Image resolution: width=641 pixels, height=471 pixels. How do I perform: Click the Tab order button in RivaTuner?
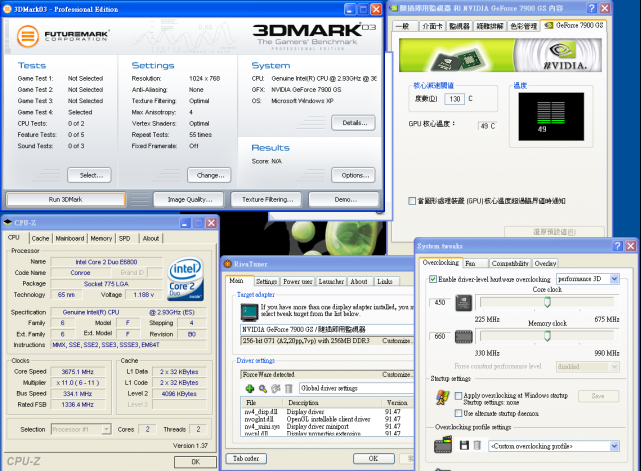tap(246, 459)
